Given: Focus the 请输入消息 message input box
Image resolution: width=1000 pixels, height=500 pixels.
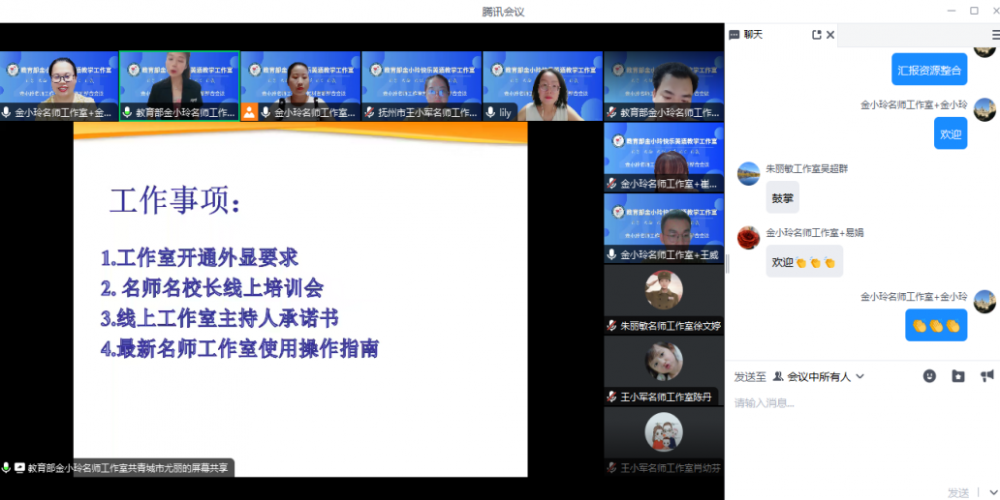Looking at the screenshot, I should pos(862,440).
